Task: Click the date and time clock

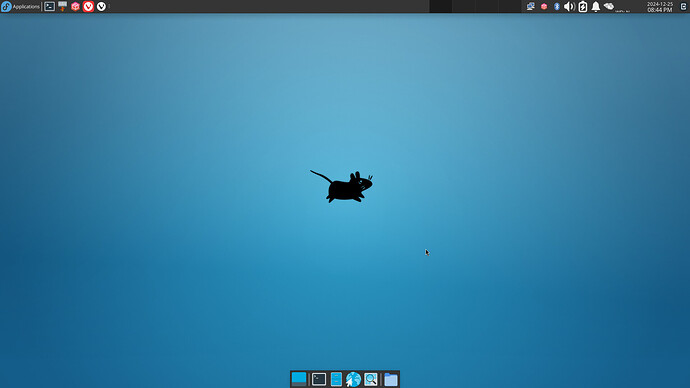Action: [660, 7]
